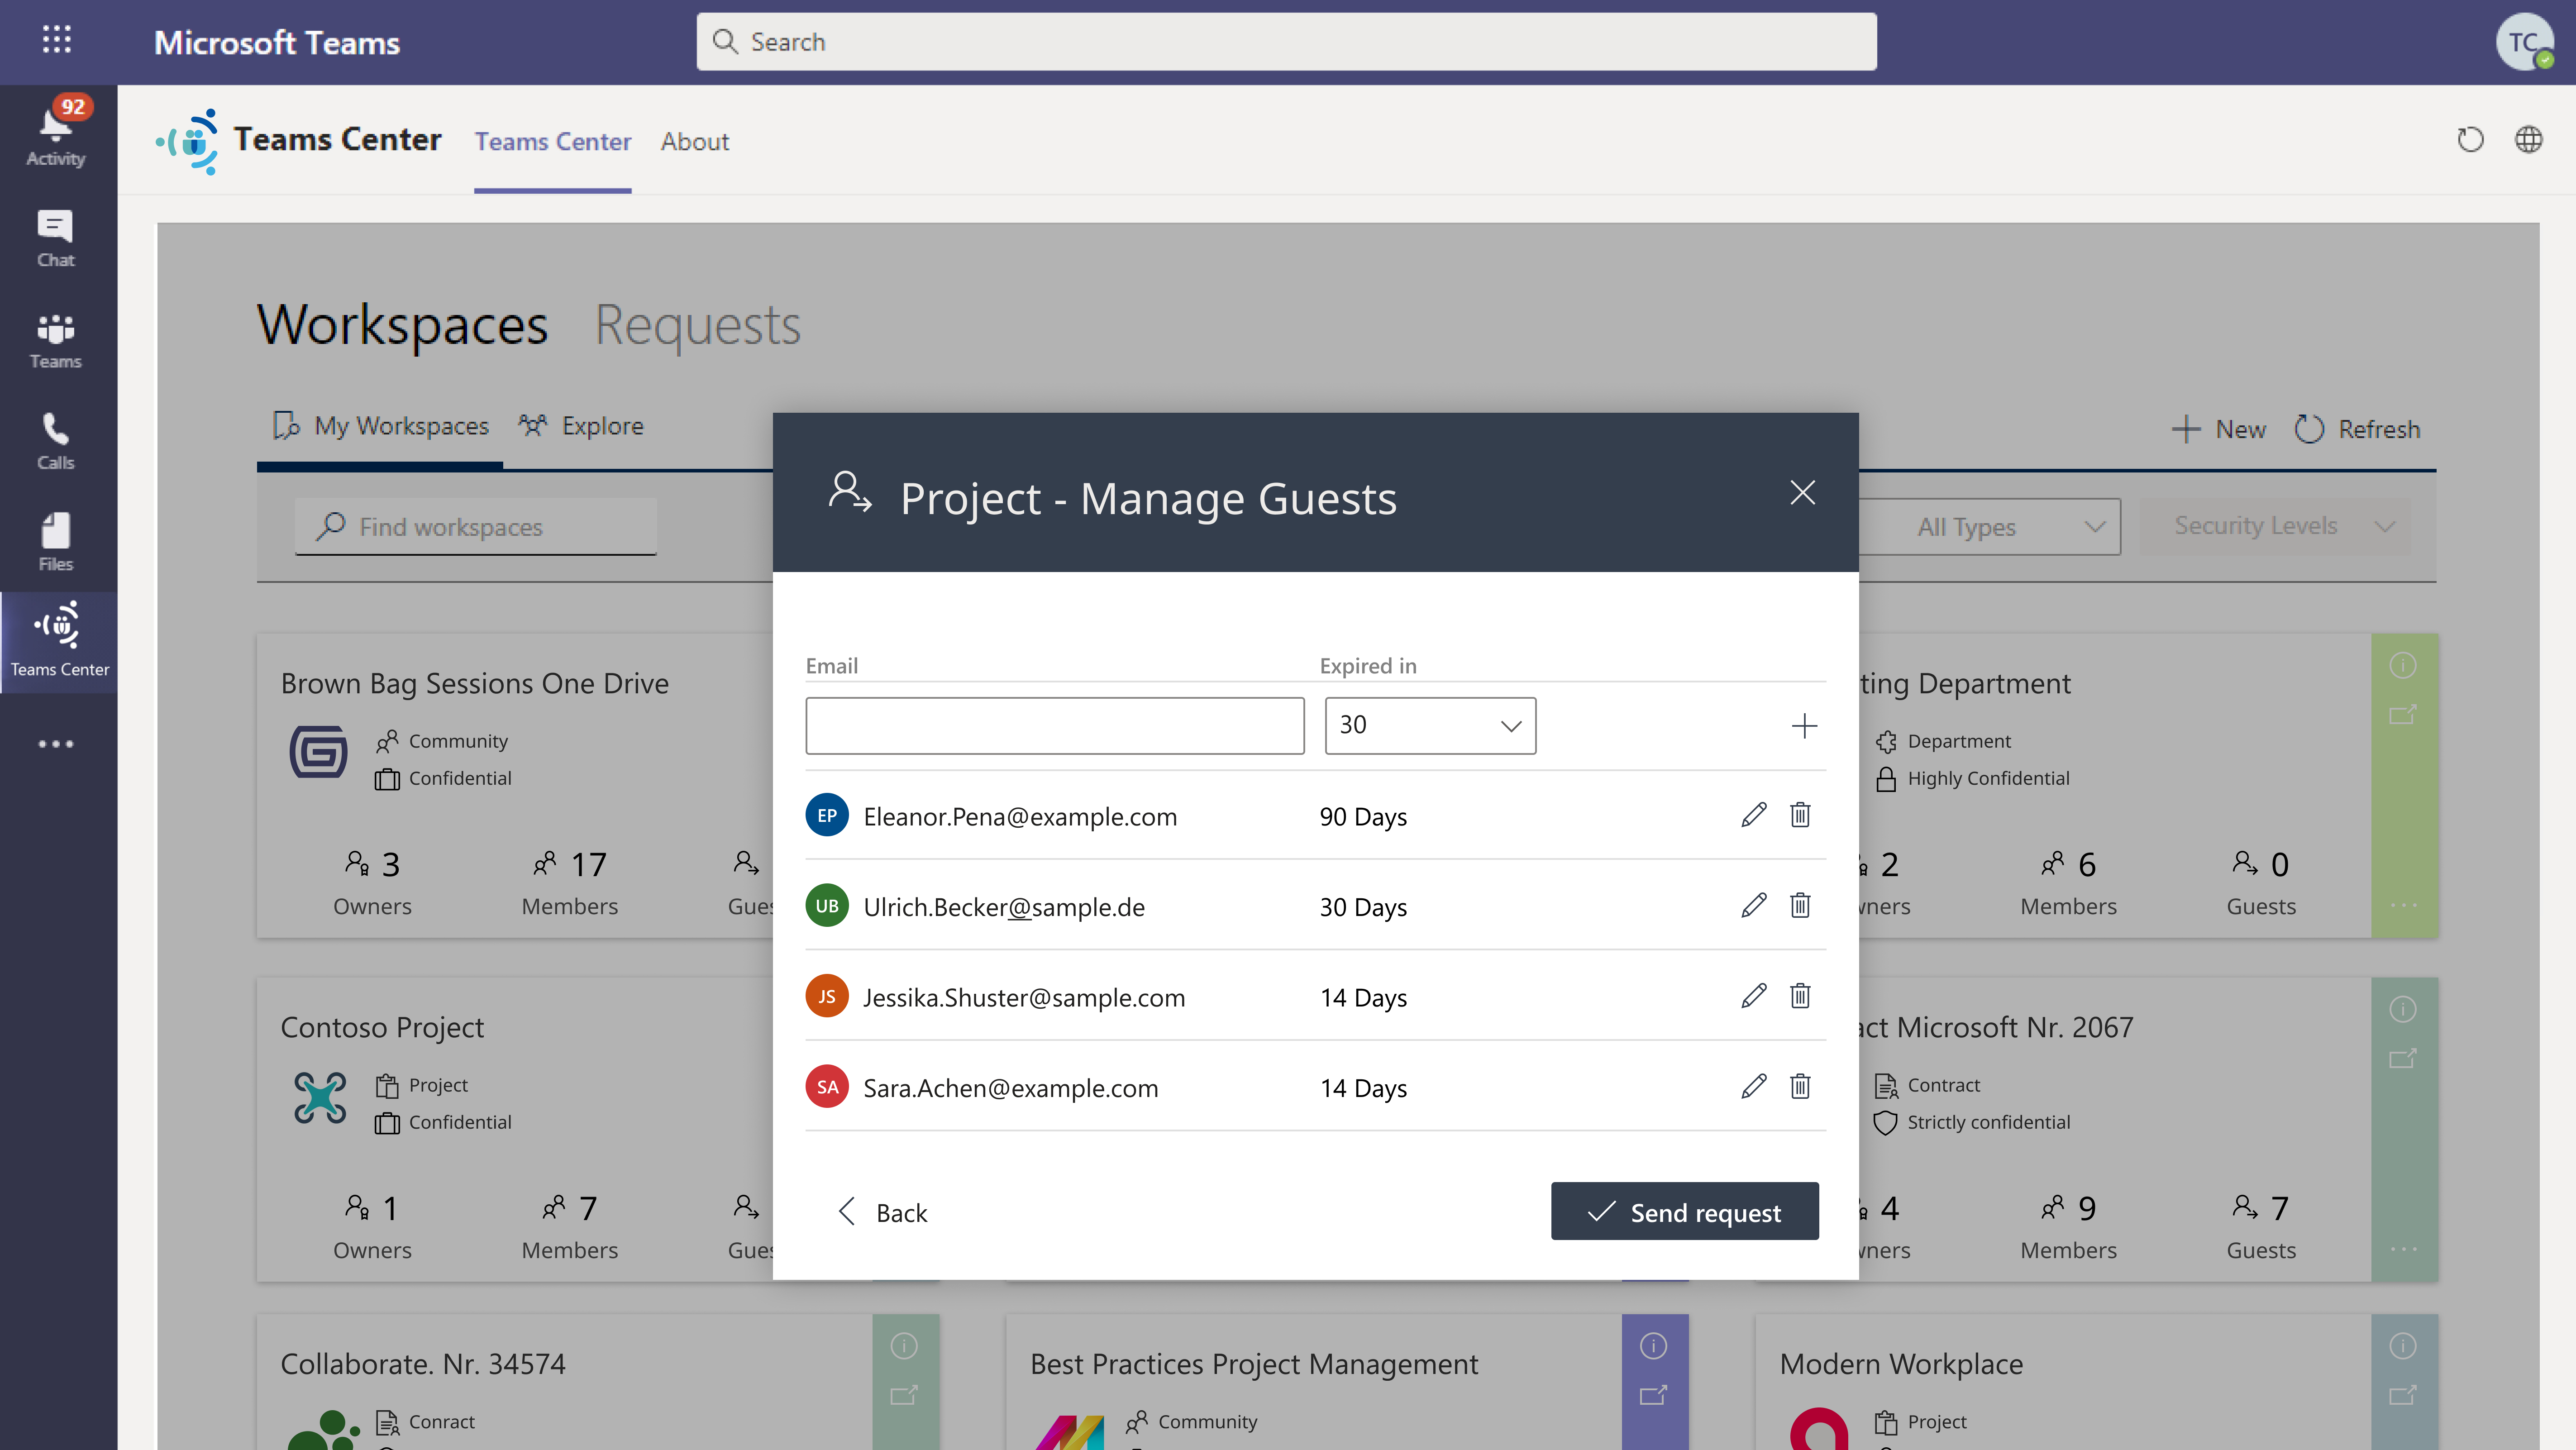Add guest with the plus icon
This screenshot has height=1450, width=2576.
tap(1804, 726)
